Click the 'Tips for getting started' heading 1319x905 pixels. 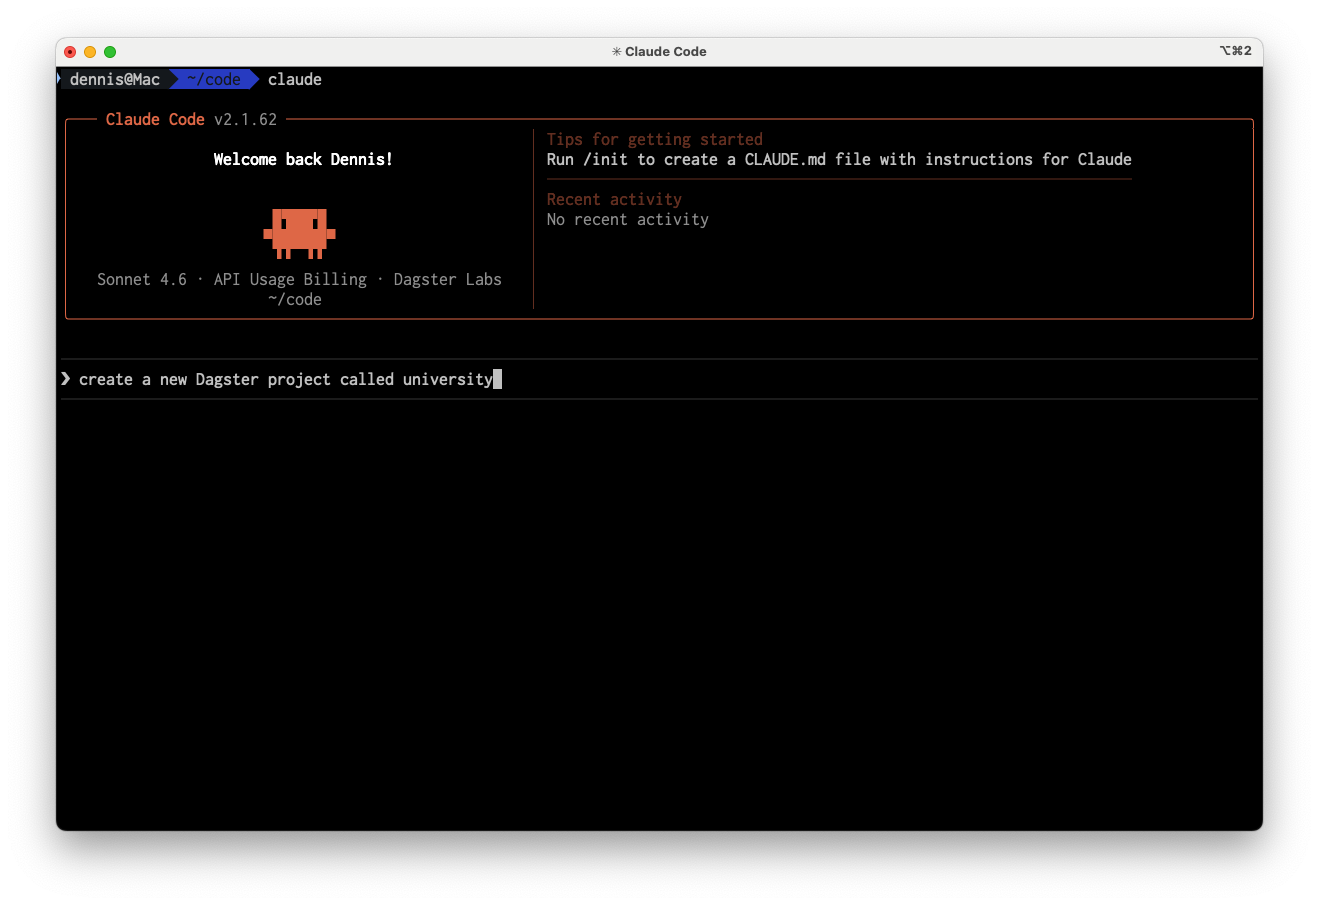coord(654,139)
